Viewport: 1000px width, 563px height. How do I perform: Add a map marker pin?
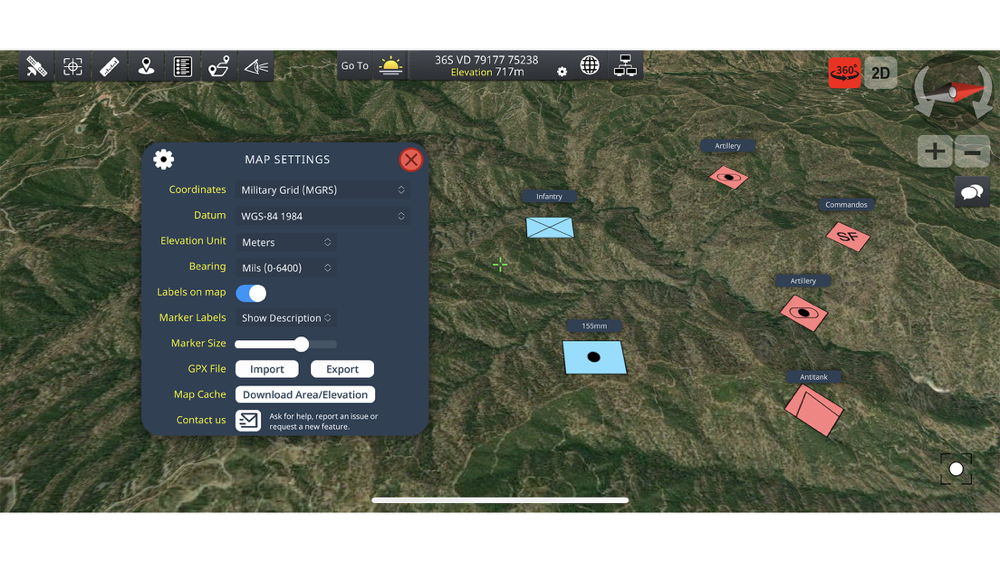[146, 66]
